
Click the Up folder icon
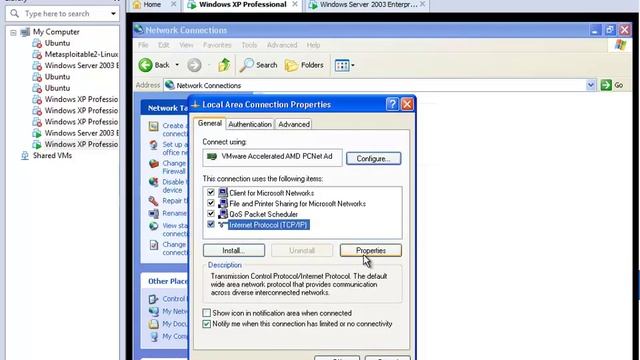pos(224,65)
